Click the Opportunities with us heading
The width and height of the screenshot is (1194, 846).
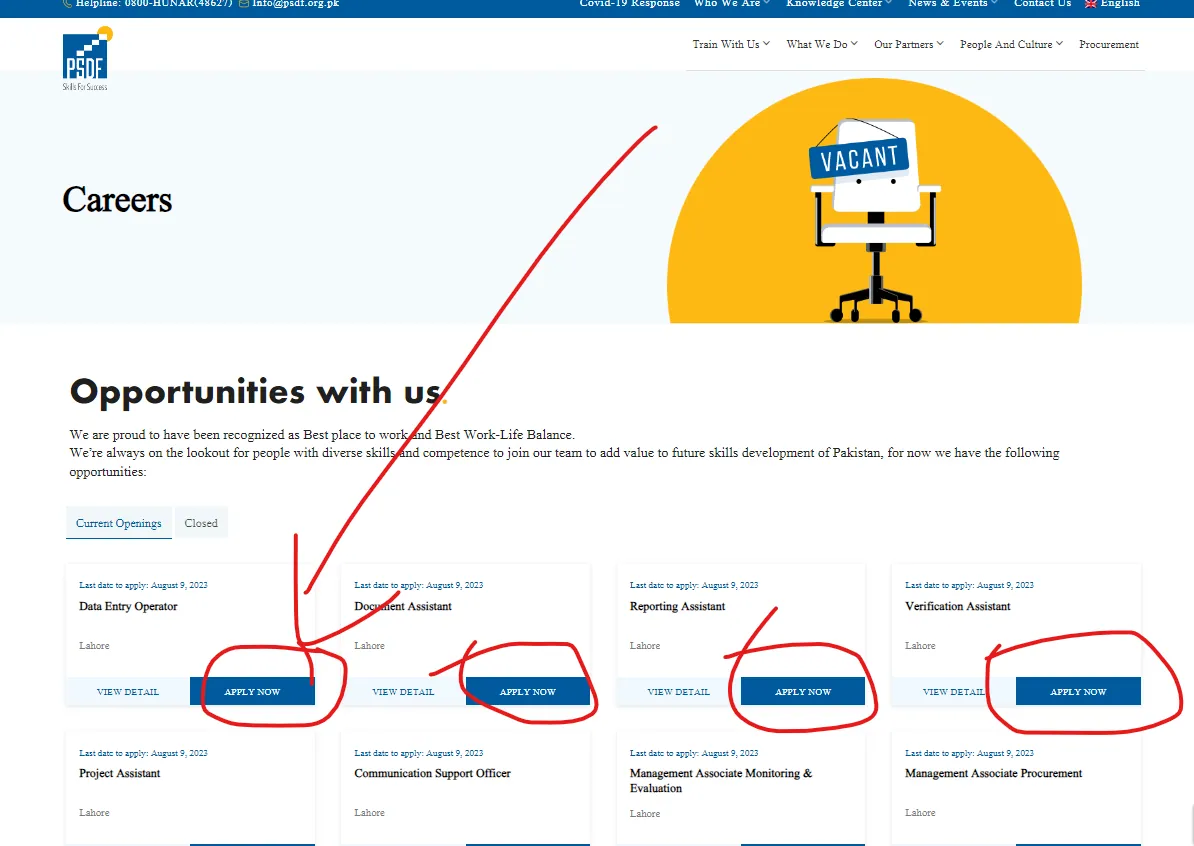coord(258,391)
